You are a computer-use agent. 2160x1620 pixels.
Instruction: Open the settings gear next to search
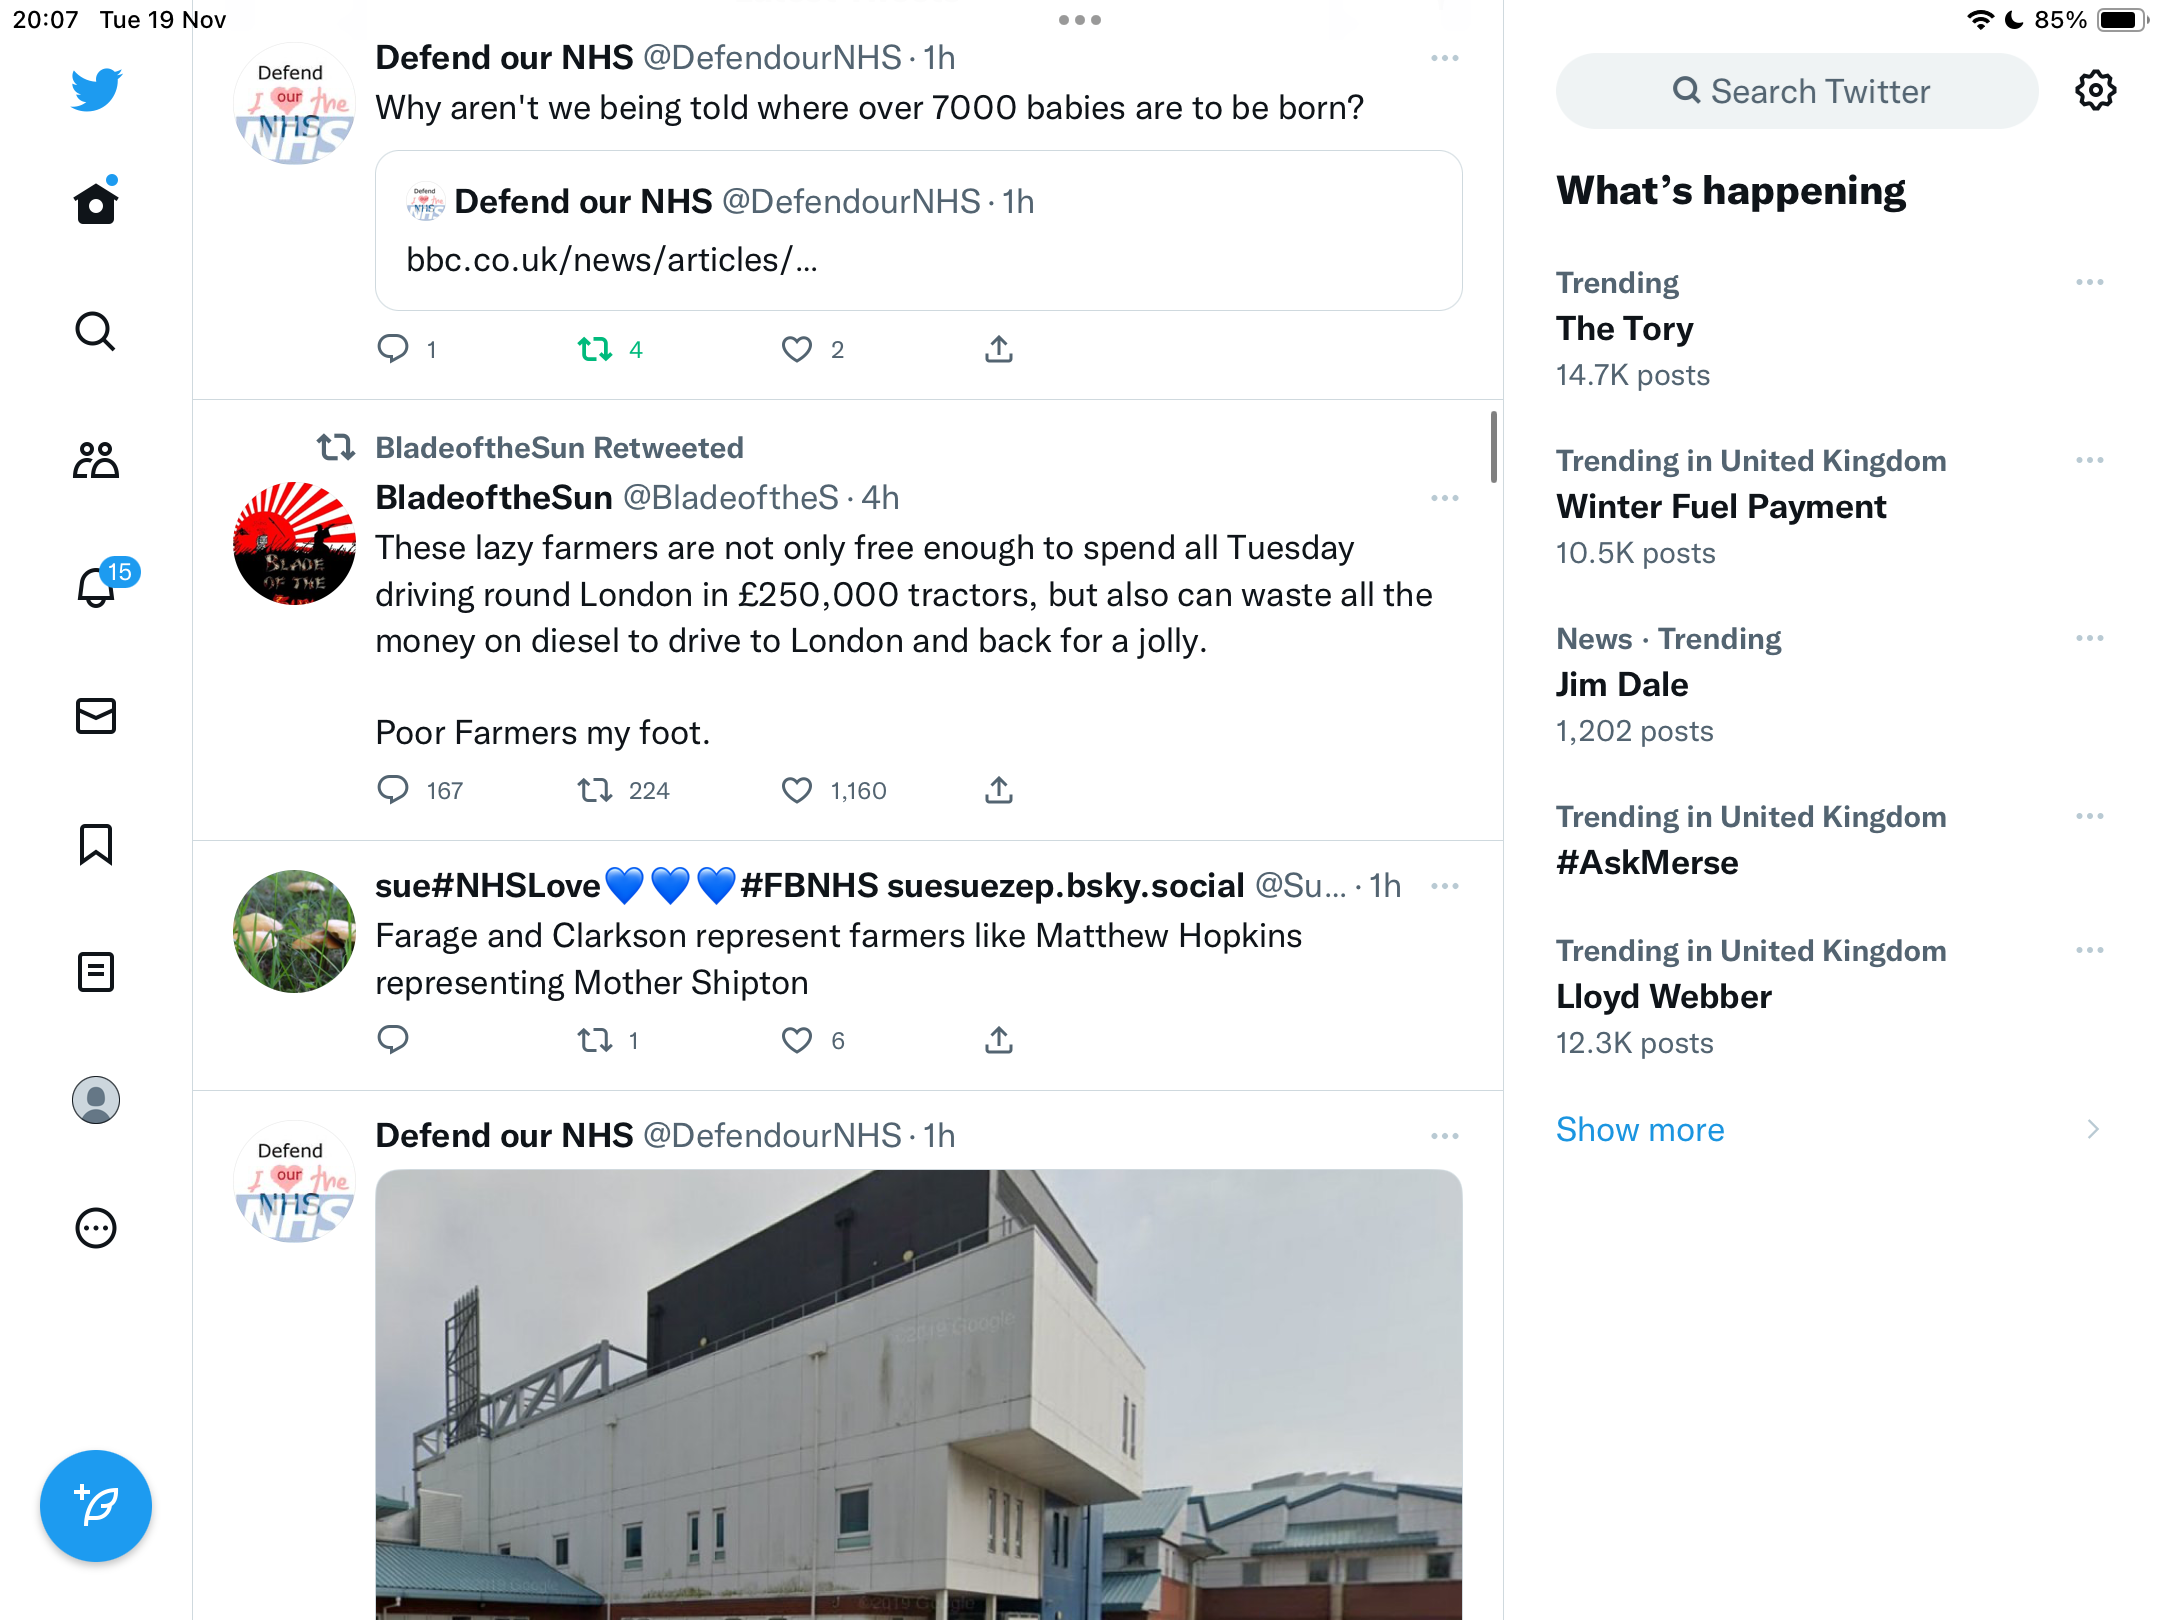coord(2095,91)
